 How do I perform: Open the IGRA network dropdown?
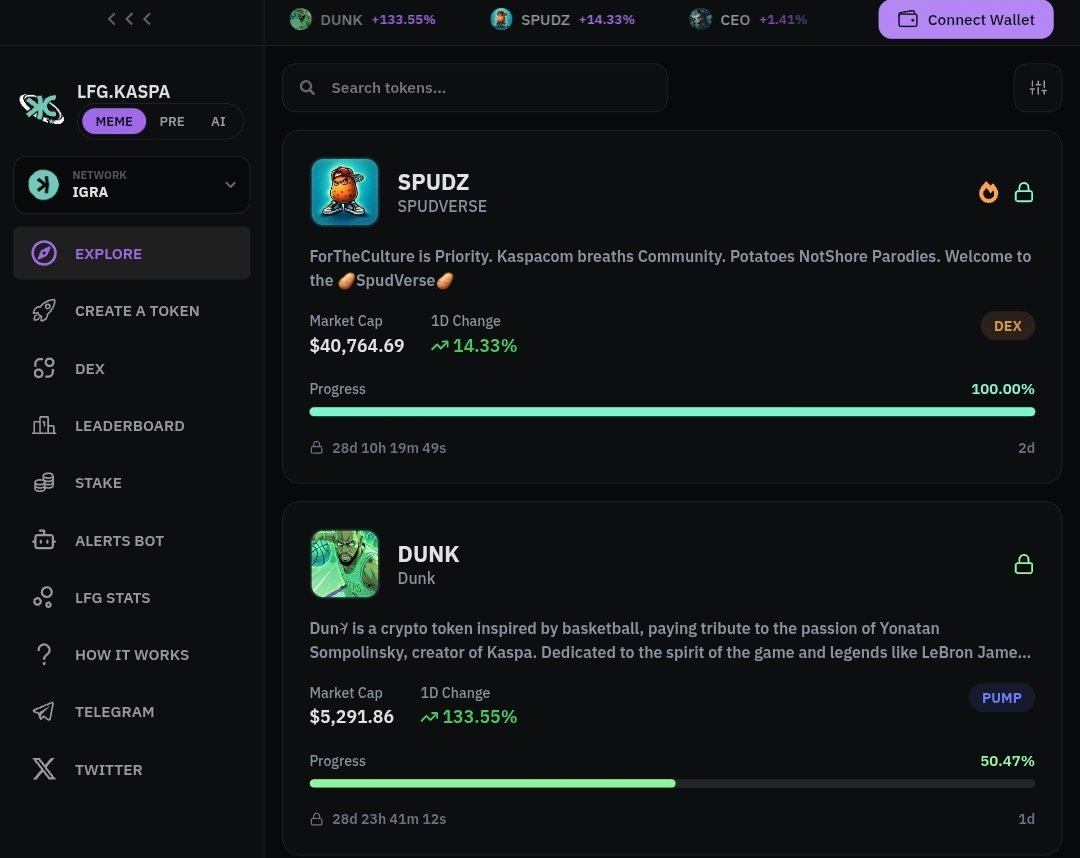pos(132,185)
